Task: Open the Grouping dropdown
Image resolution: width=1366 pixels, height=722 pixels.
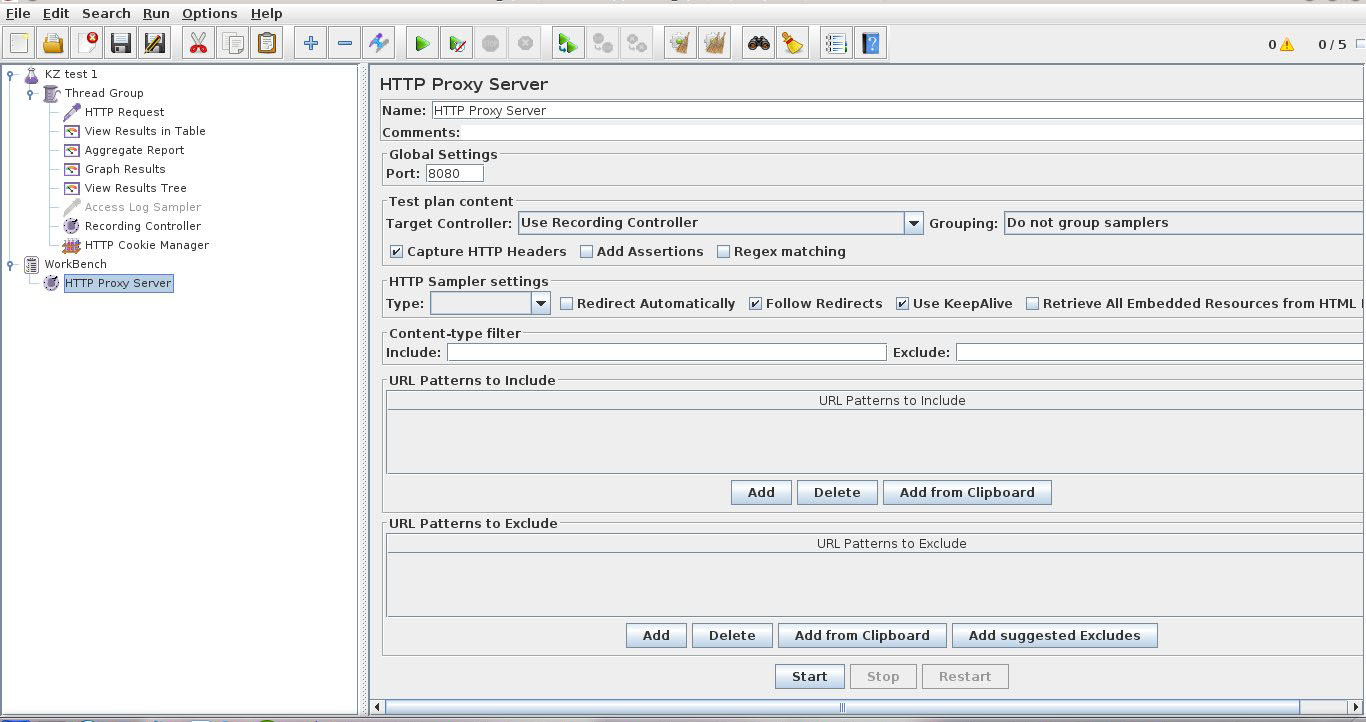Action: point(1184,223)
